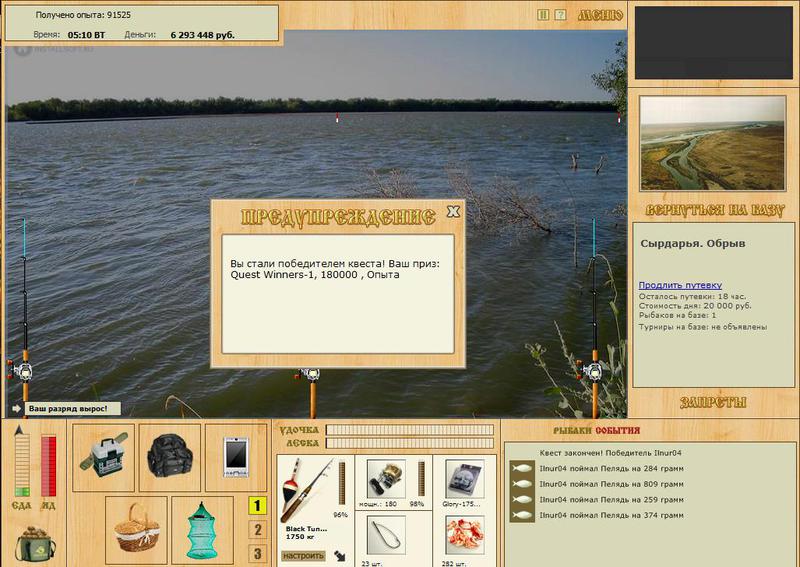Click Рыбаков на базе: 1 text
This screenshot has height=567, width=800.
678,315
